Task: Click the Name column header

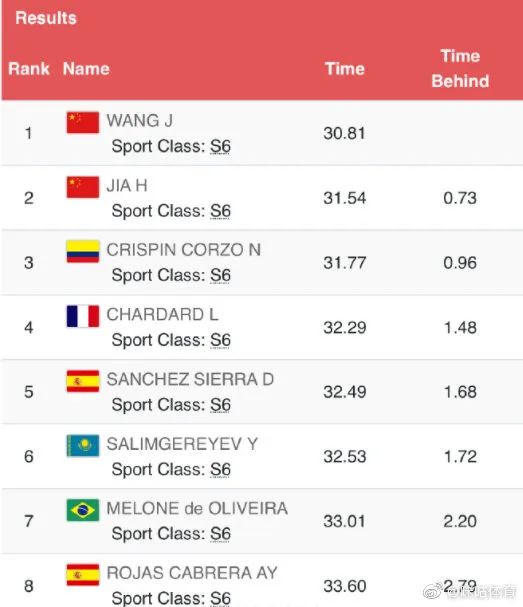Action: point(86,69)
